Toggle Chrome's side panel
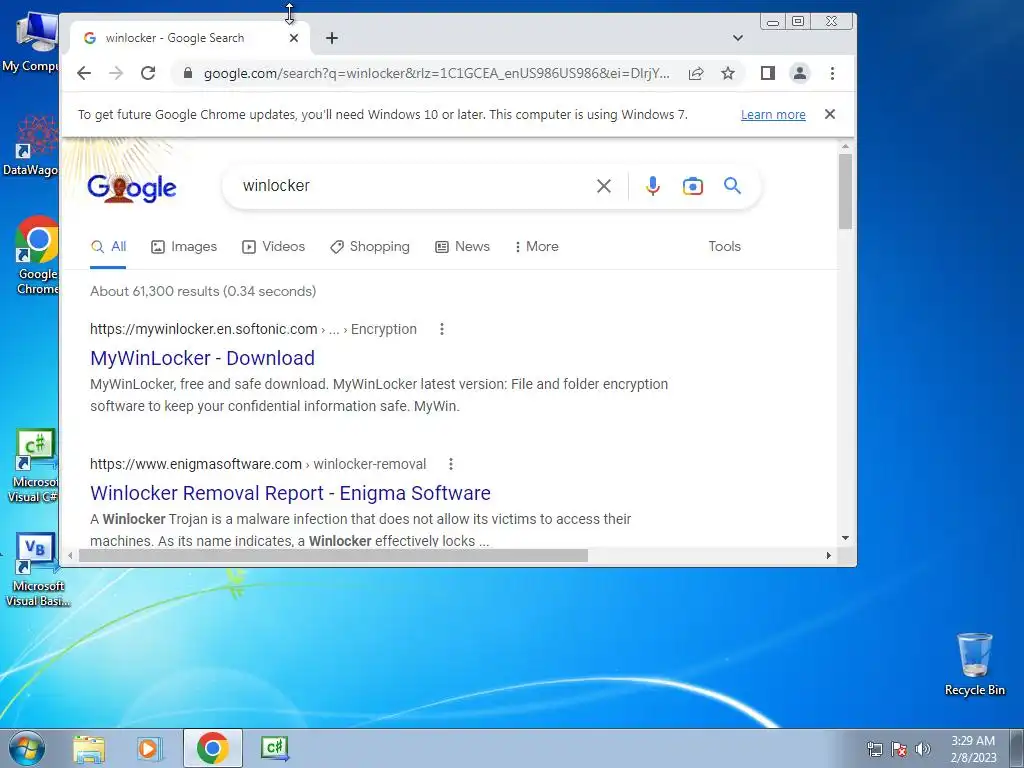1024x768 pixels. [x=768, y=73]
